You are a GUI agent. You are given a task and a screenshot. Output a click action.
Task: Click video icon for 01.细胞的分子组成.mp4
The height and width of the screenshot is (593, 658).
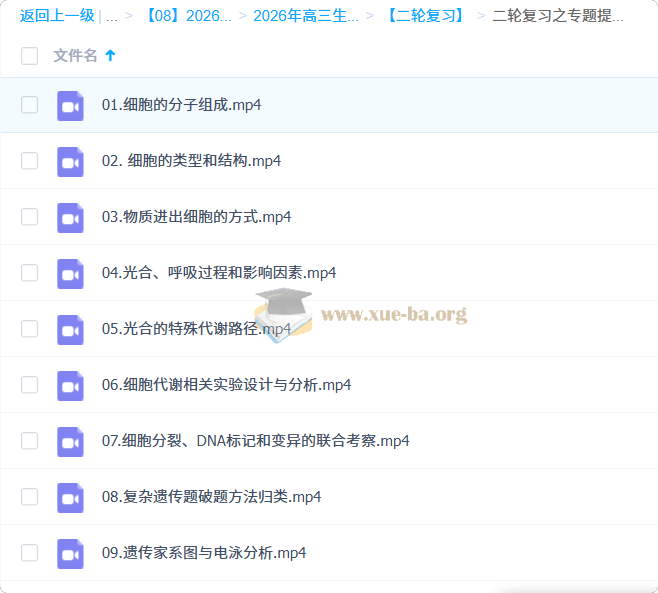(x=70, y=105)
